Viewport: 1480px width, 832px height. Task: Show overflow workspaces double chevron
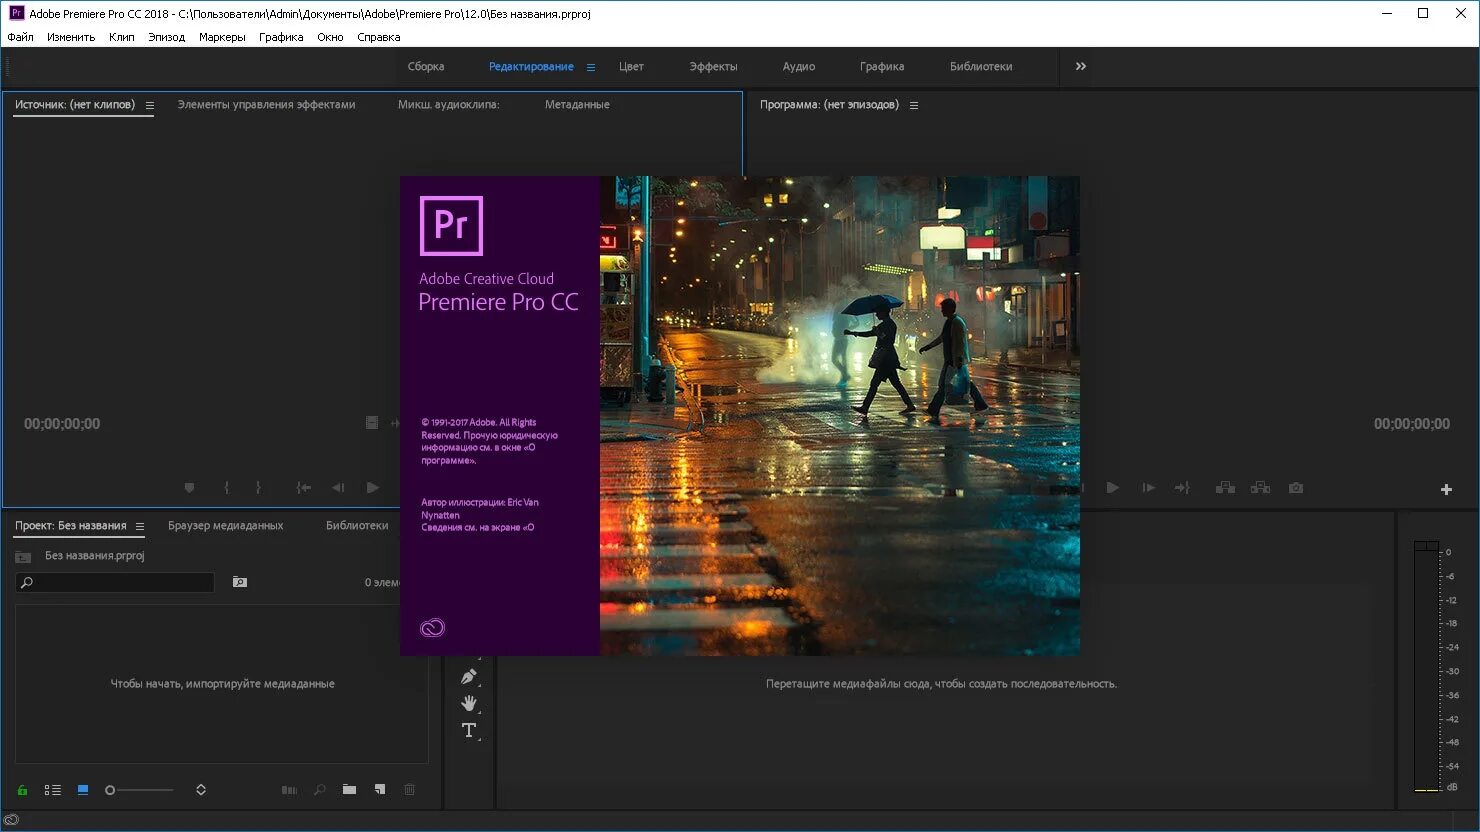pos(1081,66)
